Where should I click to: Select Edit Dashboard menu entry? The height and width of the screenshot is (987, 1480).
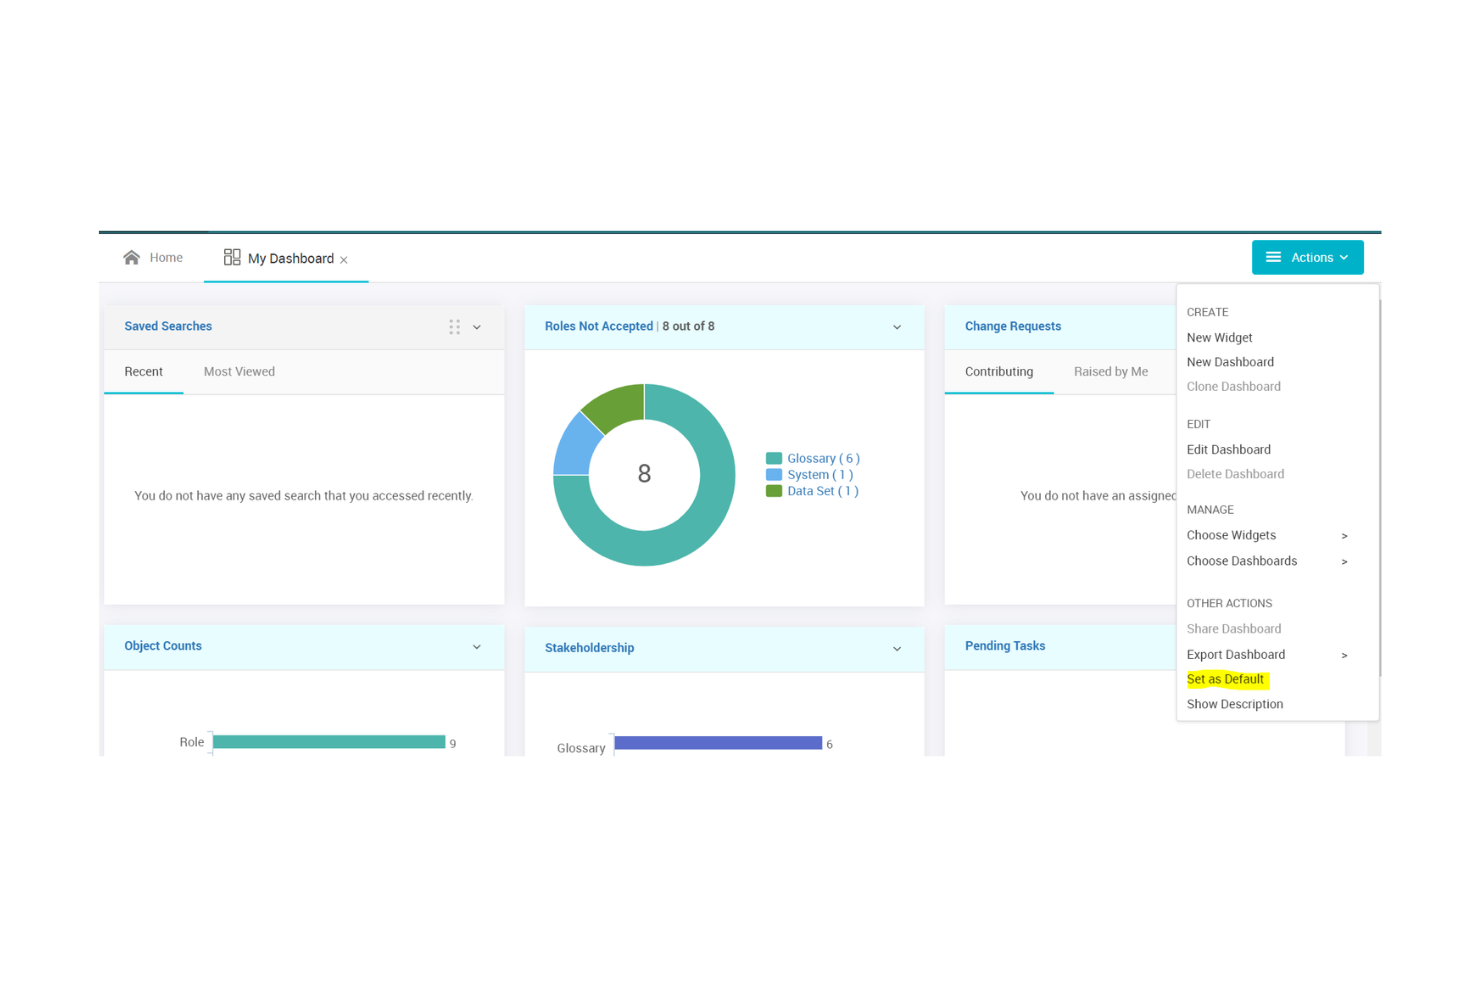pos(1228,450)
